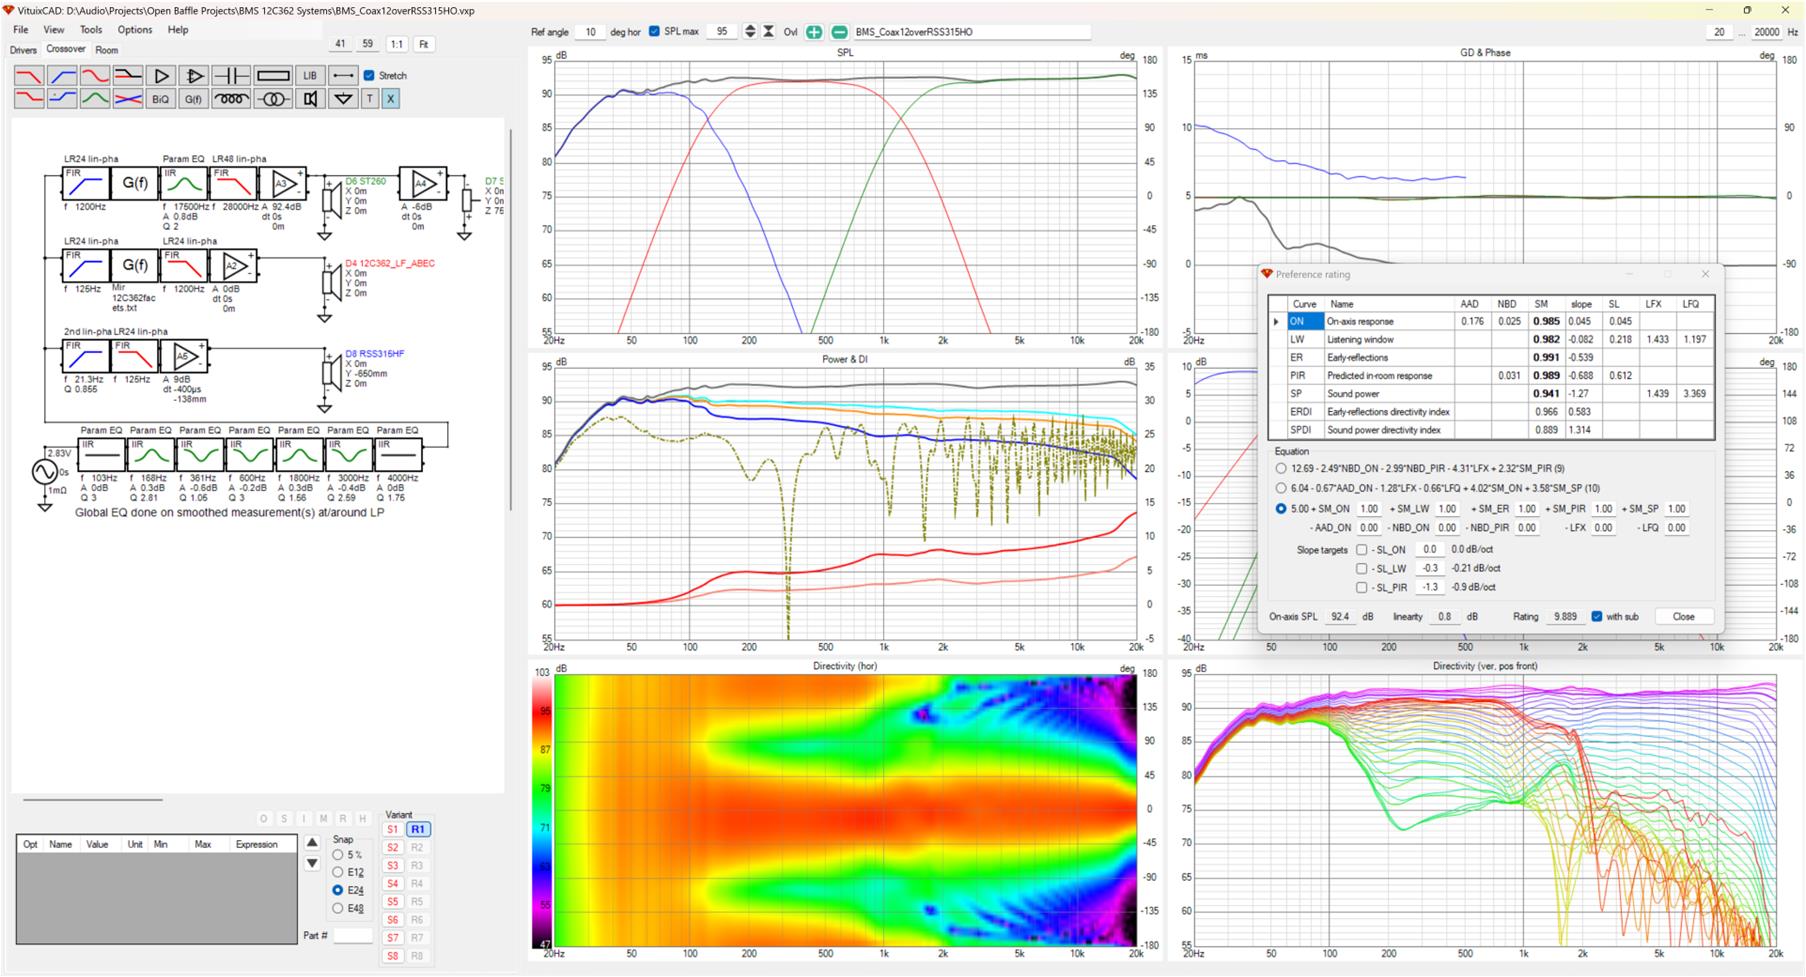This screenshot has width=1806, height=977.
Task: Move the parameter up with the up arrow
Action: 312,843
